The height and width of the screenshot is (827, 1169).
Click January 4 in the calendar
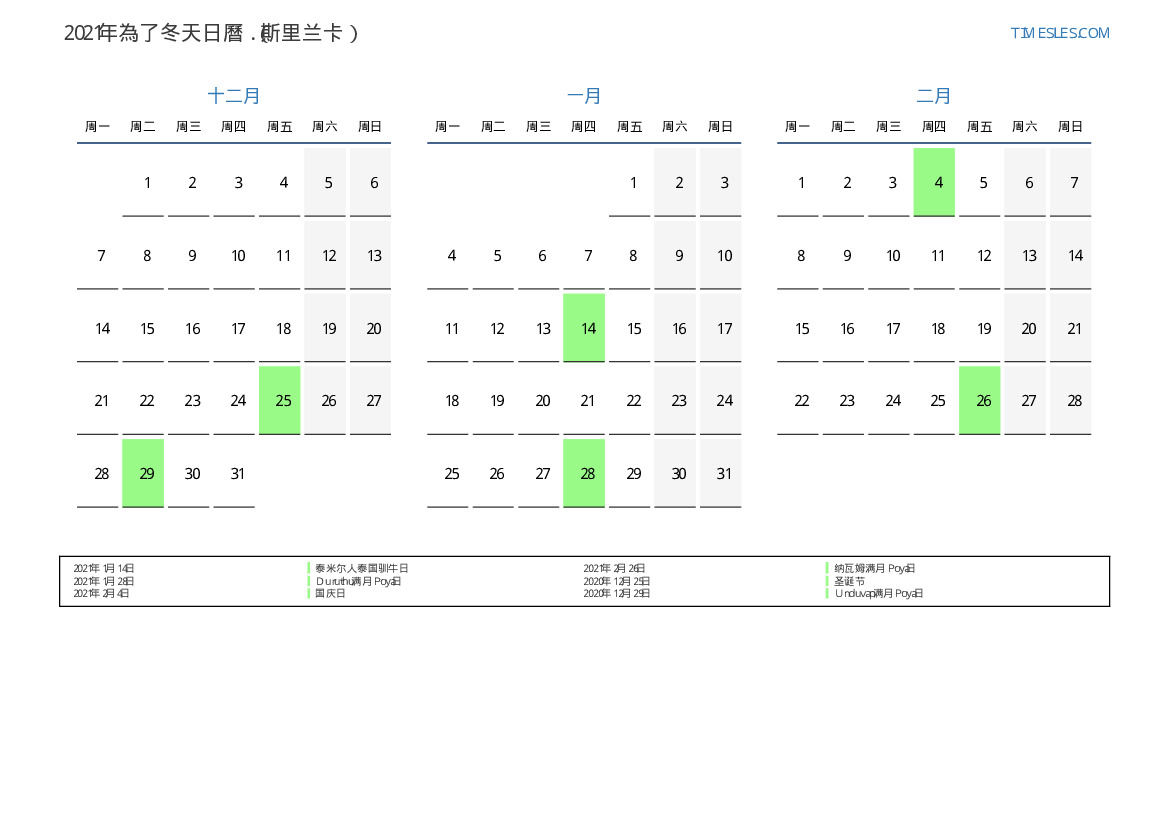pyautogui.click(x=447, y=255)
